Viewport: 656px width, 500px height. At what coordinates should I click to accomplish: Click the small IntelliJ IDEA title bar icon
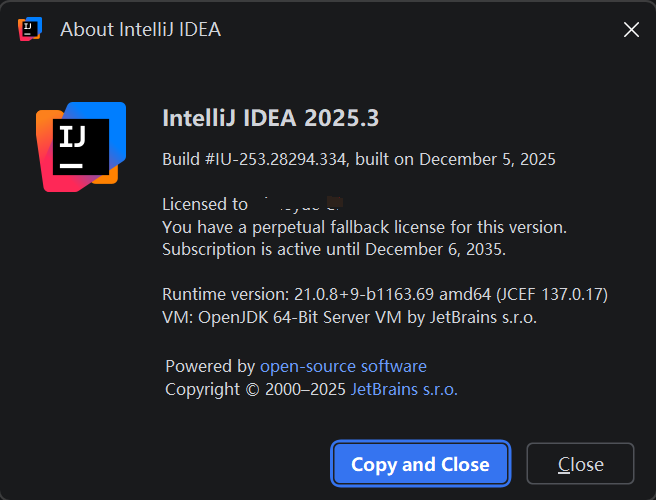pos(30,29)
